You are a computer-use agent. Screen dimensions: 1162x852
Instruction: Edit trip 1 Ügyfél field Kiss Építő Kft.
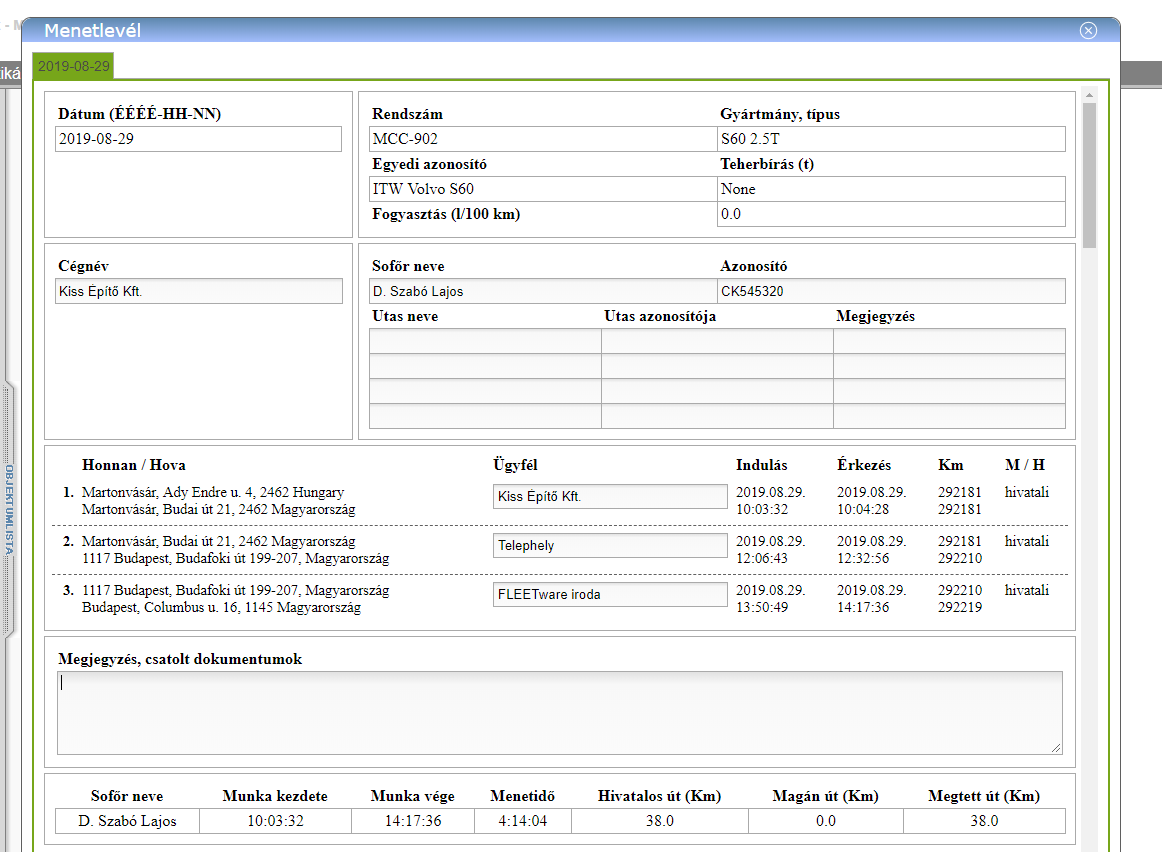pos(610,497)
